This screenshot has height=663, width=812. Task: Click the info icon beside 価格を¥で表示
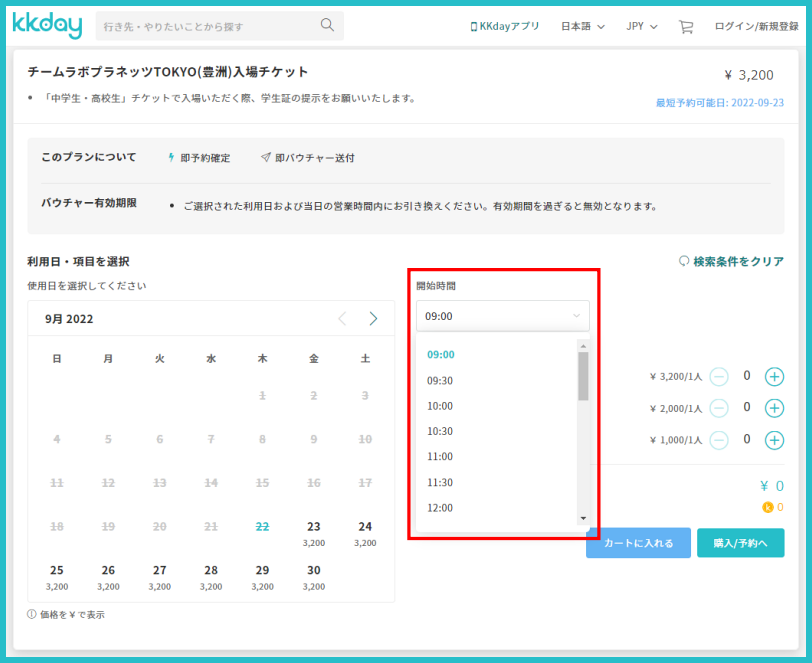click(x=32, y=614)
